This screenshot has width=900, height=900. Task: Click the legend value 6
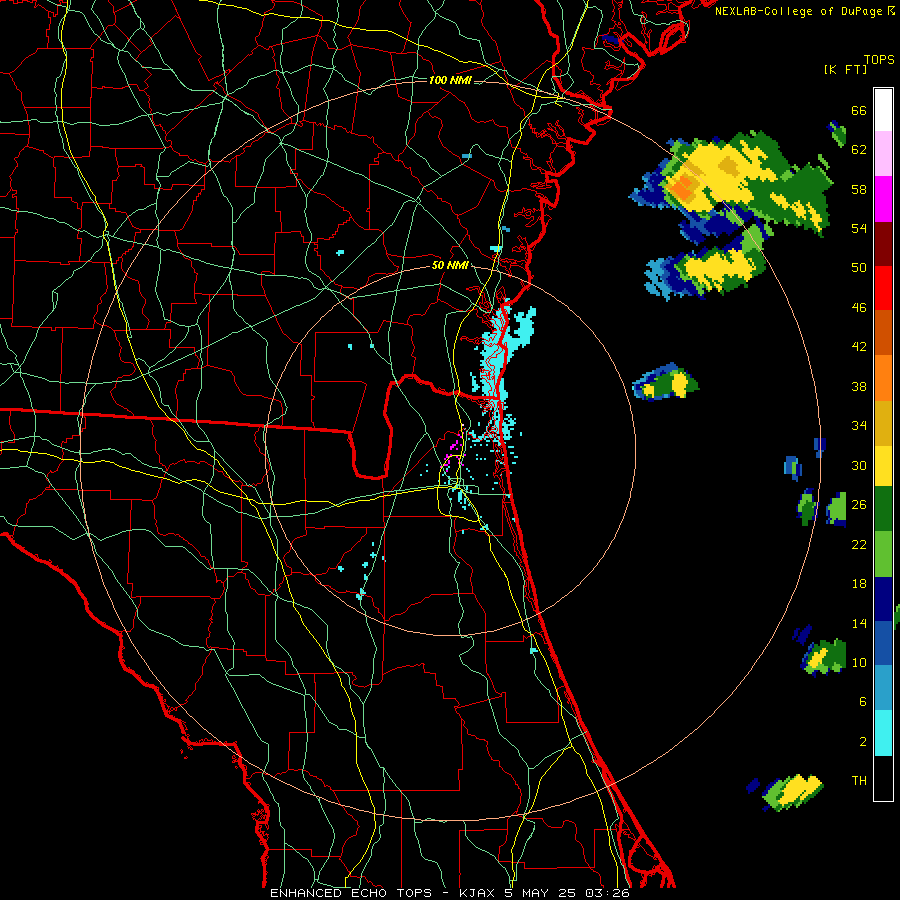[x=863, y=702]
